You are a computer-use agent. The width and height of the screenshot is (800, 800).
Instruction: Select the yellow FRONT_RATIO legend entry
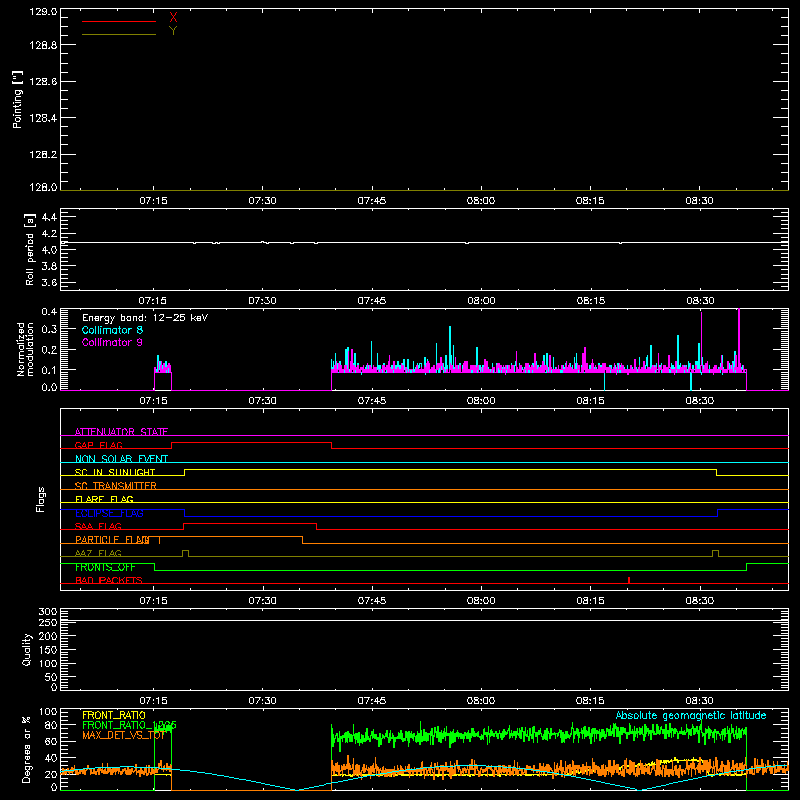[x=114, y=715]
